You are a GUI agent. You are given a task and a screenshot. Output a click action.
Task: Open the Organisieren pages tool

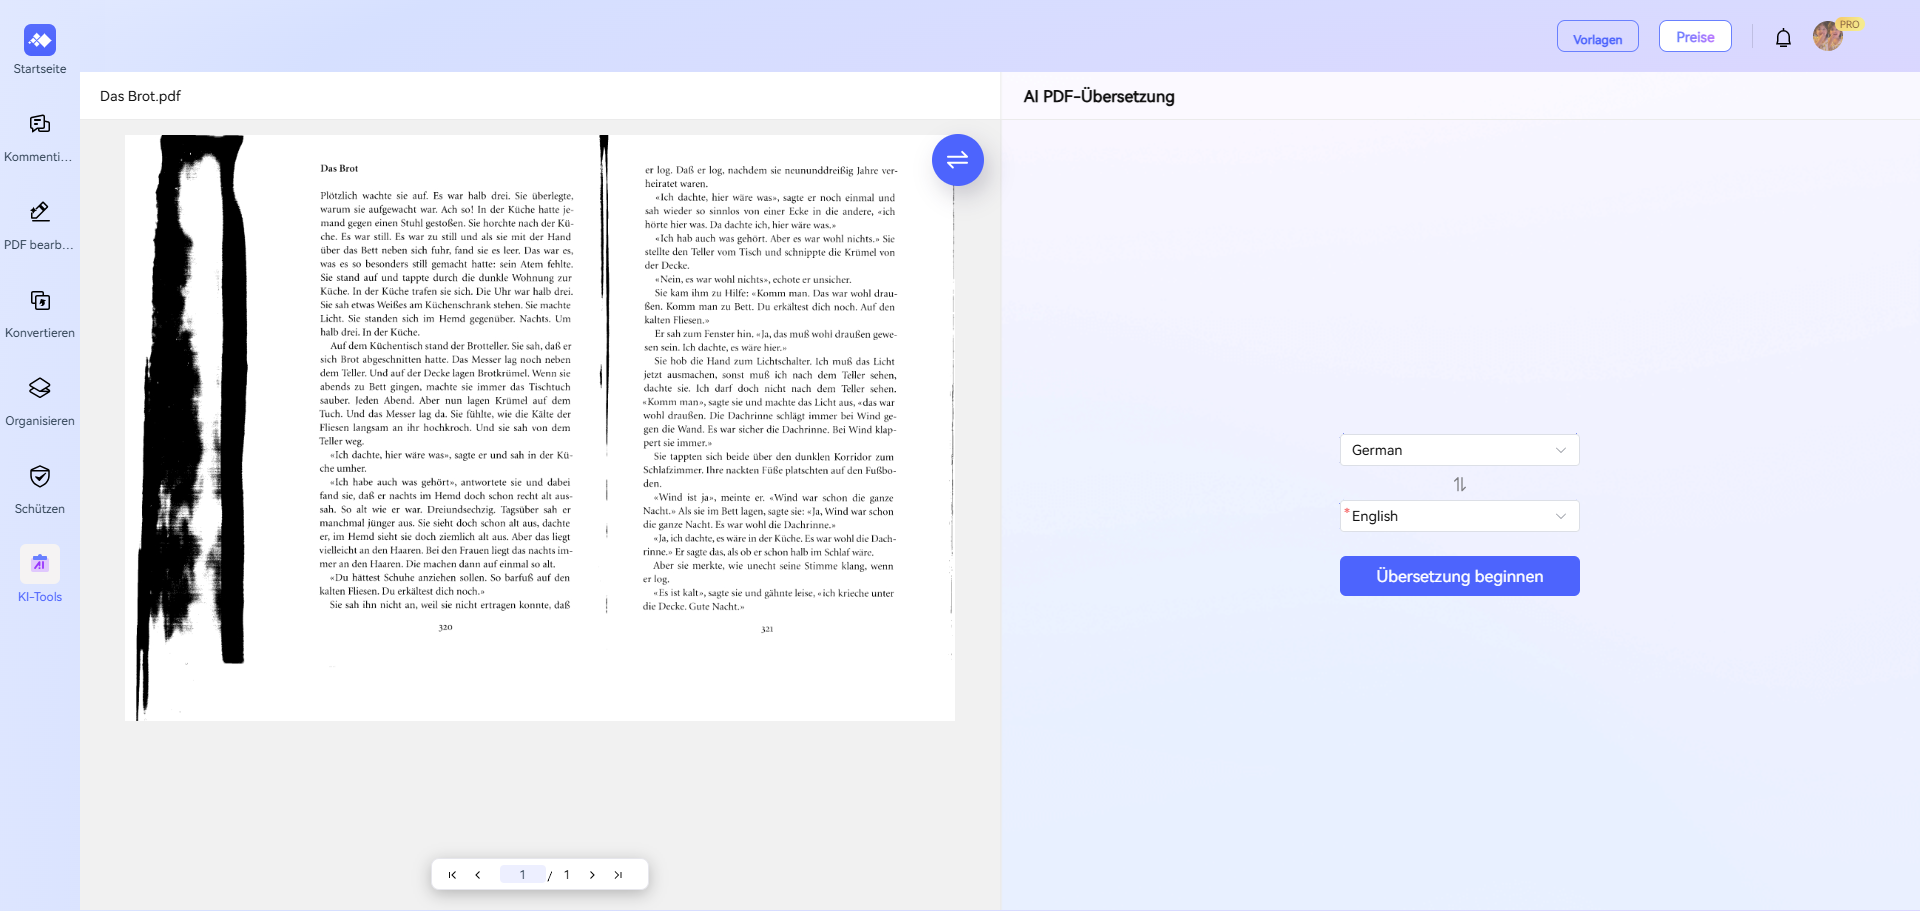40,388
